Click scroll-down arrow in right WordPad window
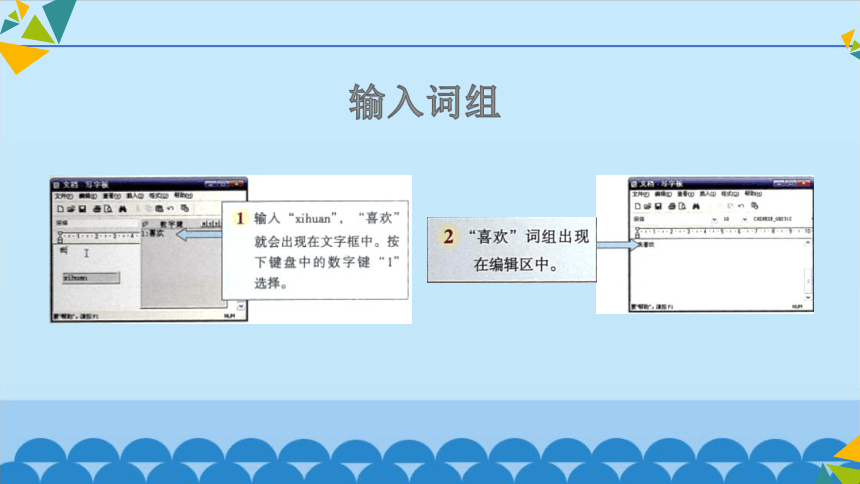 tap(808, 297)
